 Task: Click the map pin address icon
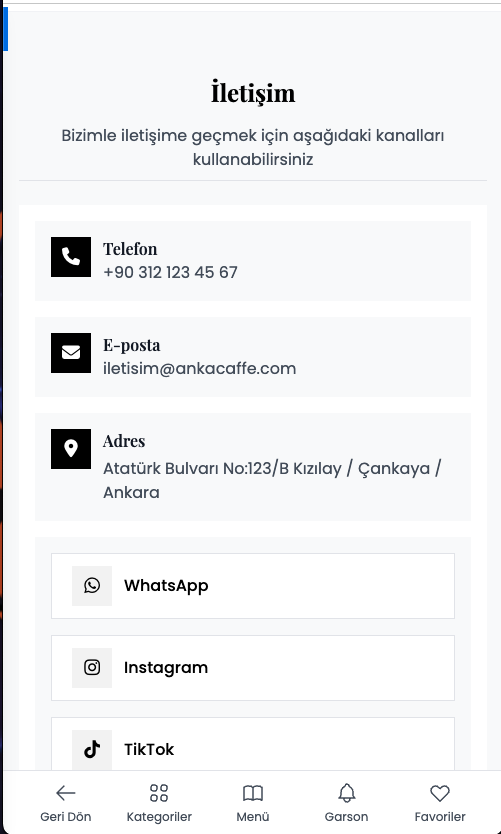click(71, 449)
